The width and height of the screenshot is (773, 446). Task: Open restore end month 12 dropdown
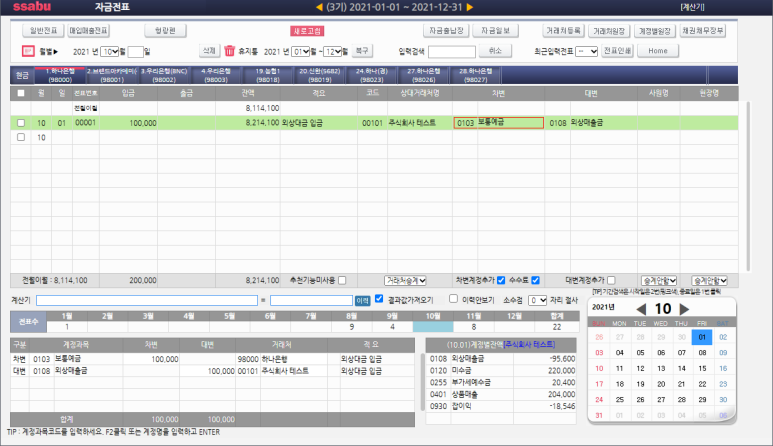pos(333,51)
